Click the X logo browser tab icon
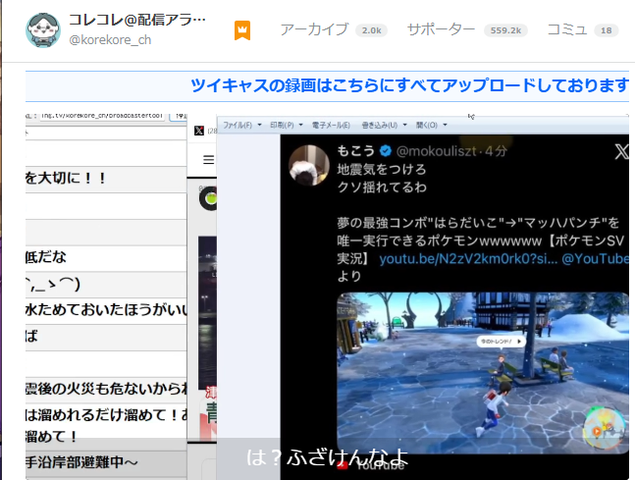Image resolution: width=635 pixels, height=480 pixels. point(199,130)
